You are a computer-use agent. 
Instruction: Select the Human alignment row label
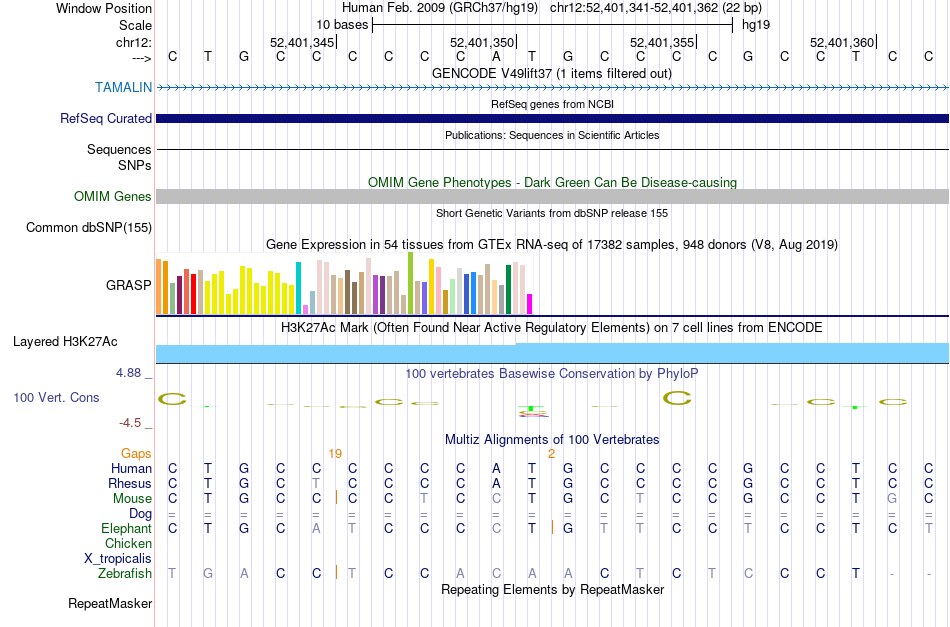(x=131, y=468)
